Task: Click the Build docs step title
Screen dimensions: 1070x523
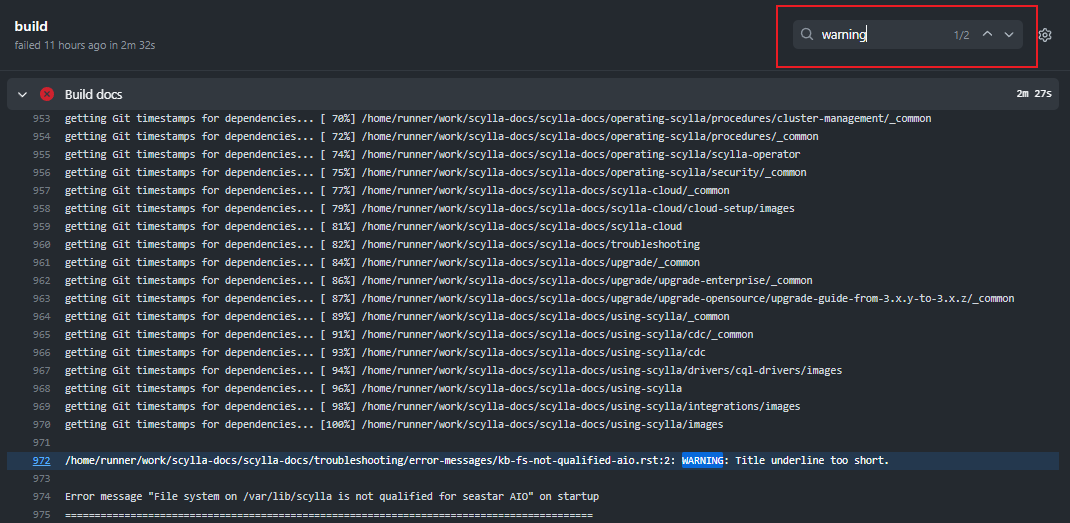Action: pos(93,94)
